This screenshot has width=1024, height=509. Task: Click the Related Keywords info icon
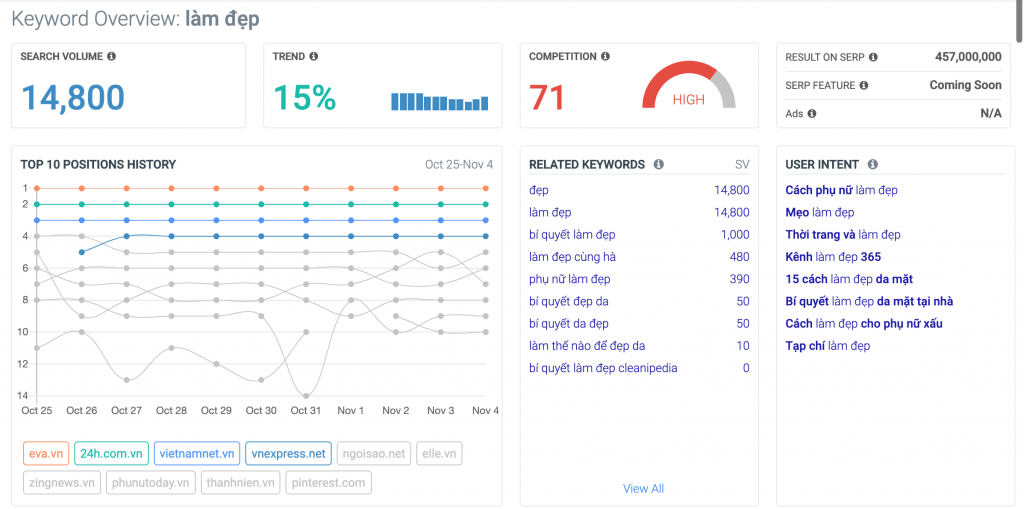click(x=658, y=165)
